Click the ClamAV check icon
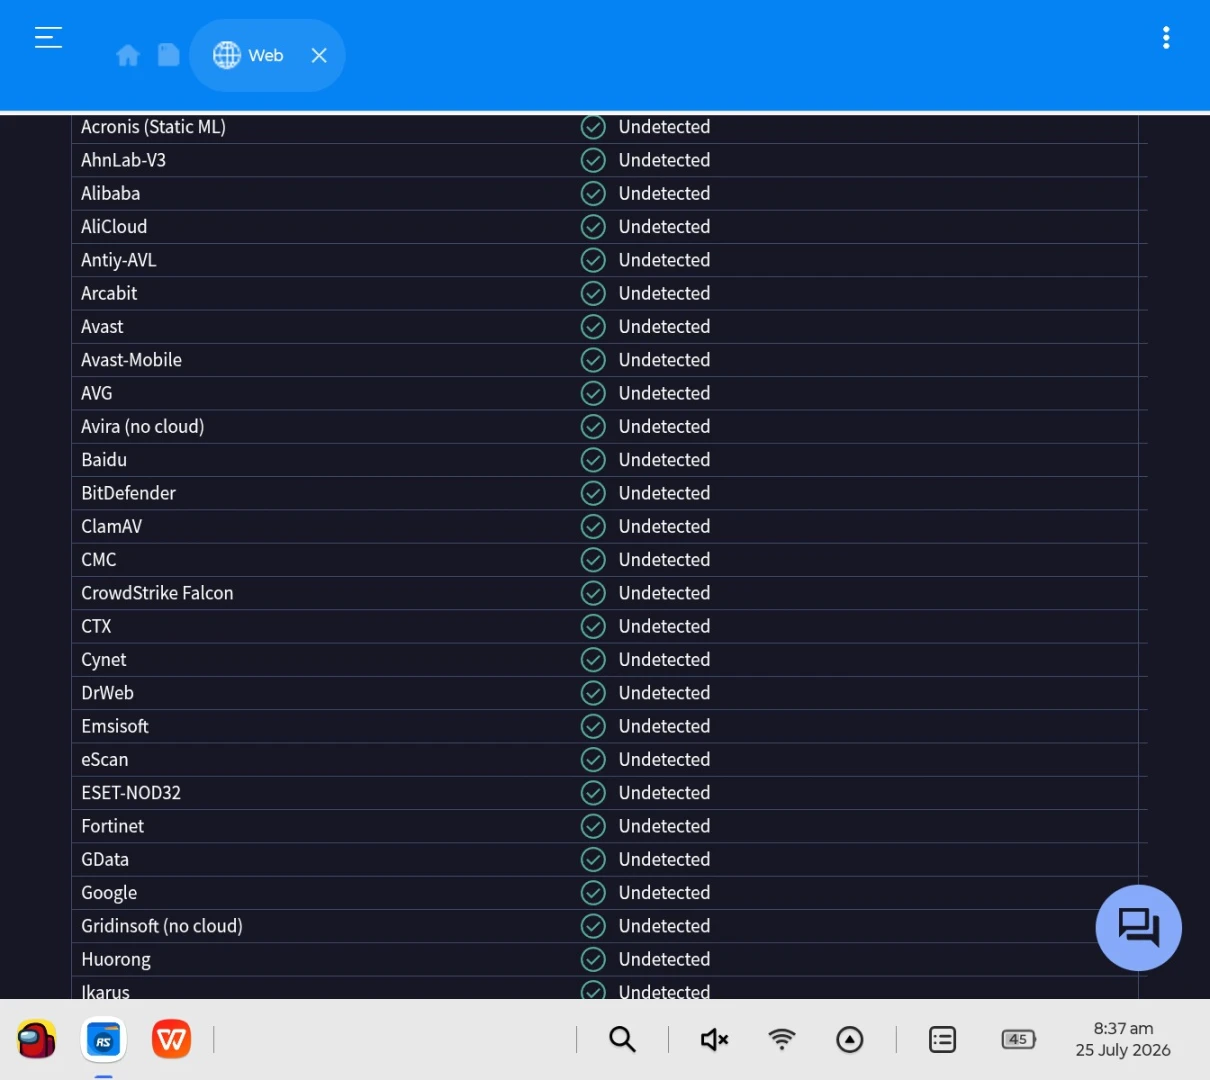This screenshot has width=1210, height=1080. 593,527
